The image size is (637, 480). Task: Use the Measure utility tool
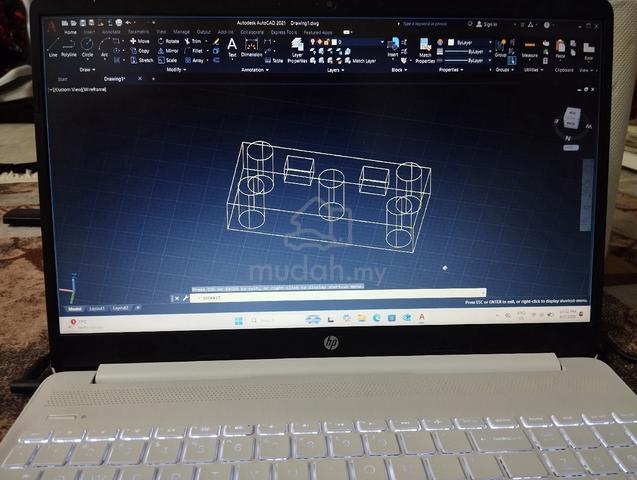click(530, 49)
